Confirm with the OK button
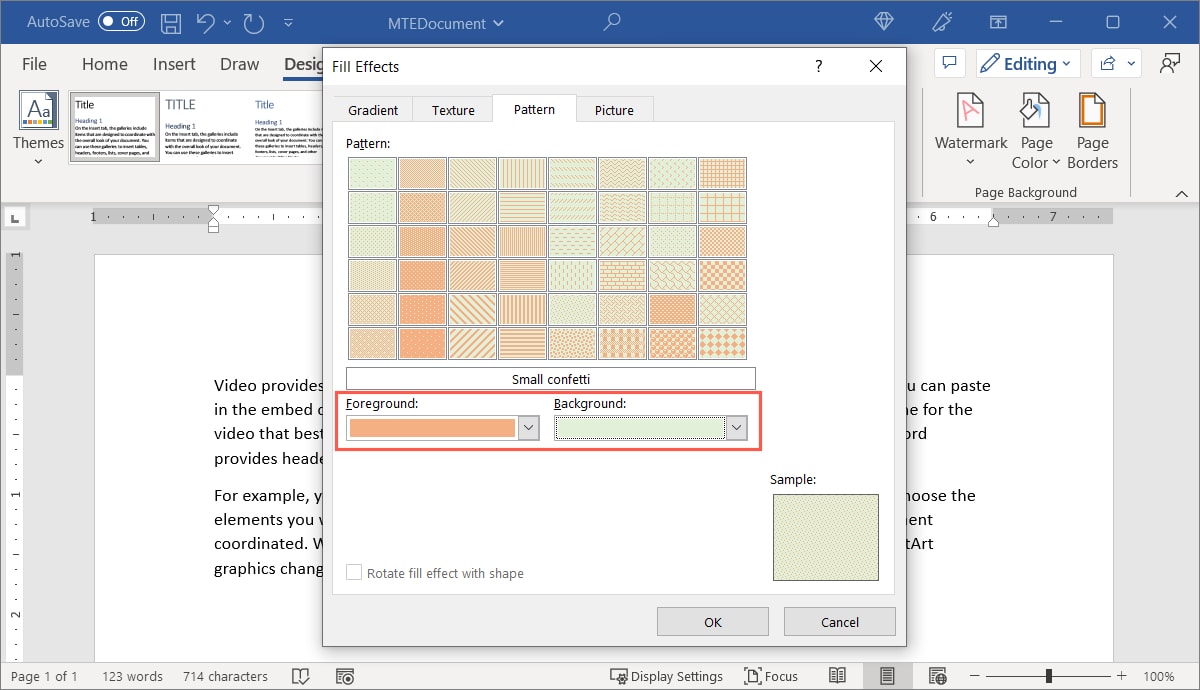The image size is (1200, 690). pyautogui.click(x=712, y=621)
